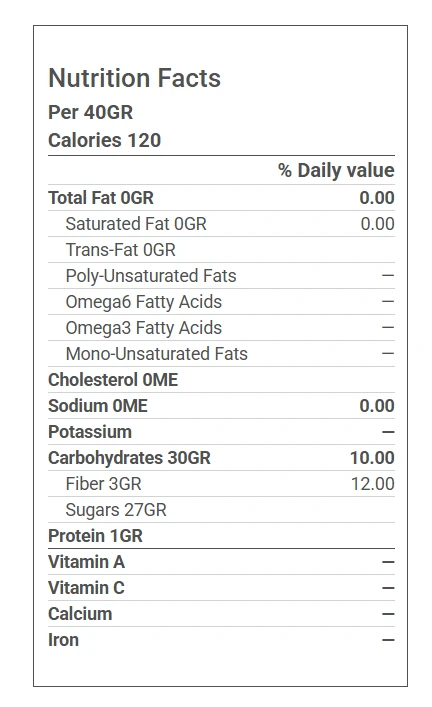Click the Sodium 0ME label
Screen dimensions: 432x707
[98, 406]
